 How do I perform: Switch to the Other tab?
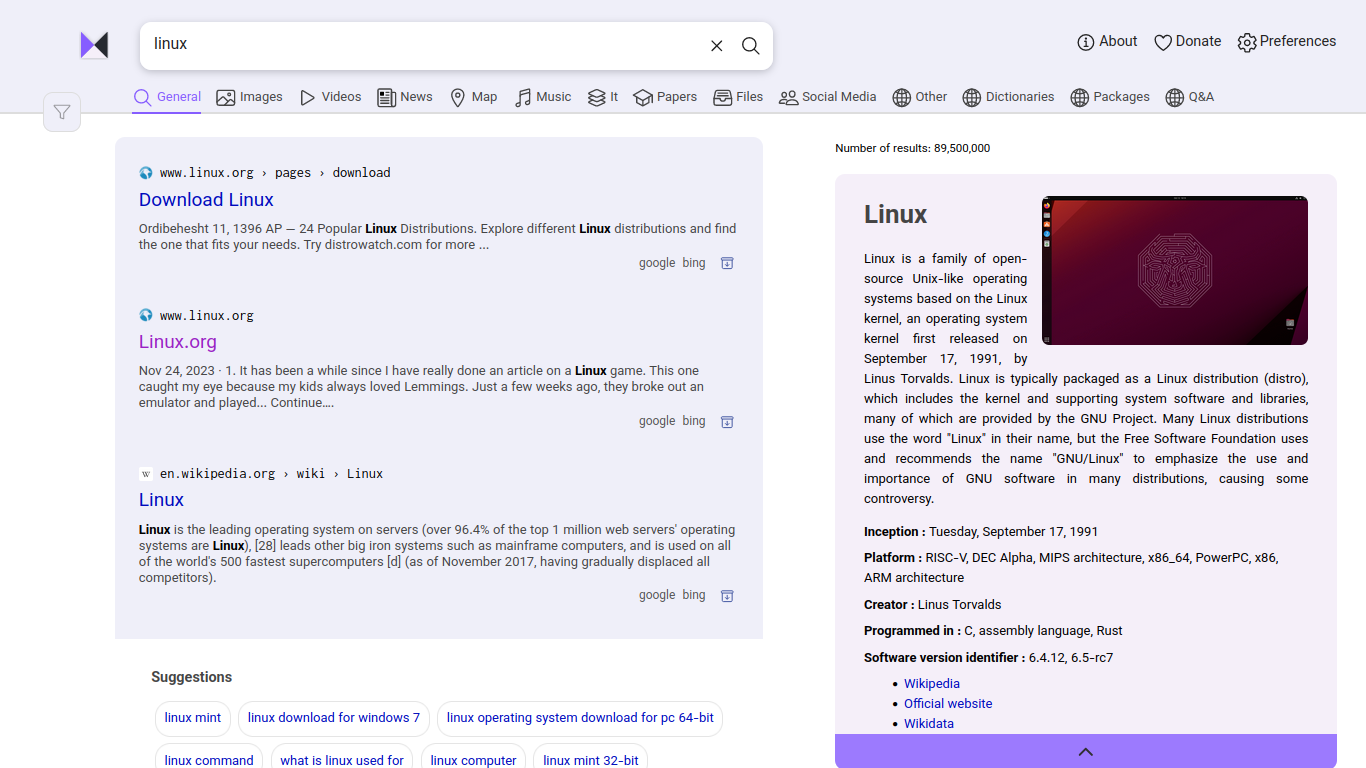920,97
